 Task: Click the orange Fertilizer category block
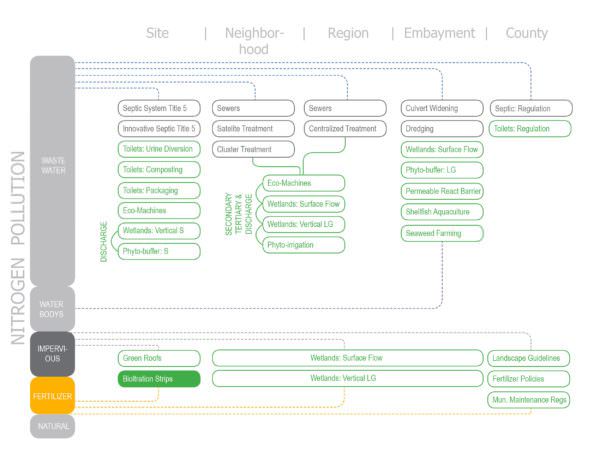52,395
